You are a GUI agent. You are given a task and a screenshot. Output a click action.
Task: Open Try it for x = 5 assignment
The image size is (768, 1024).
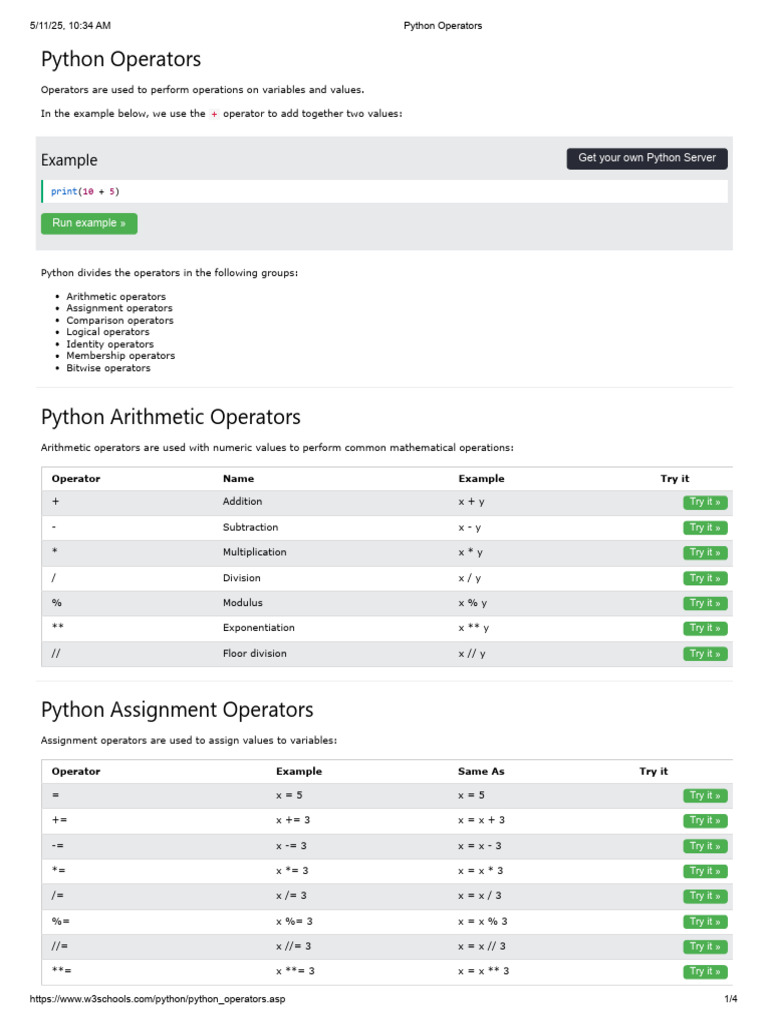pyautogui.click(x=705, y=796)
